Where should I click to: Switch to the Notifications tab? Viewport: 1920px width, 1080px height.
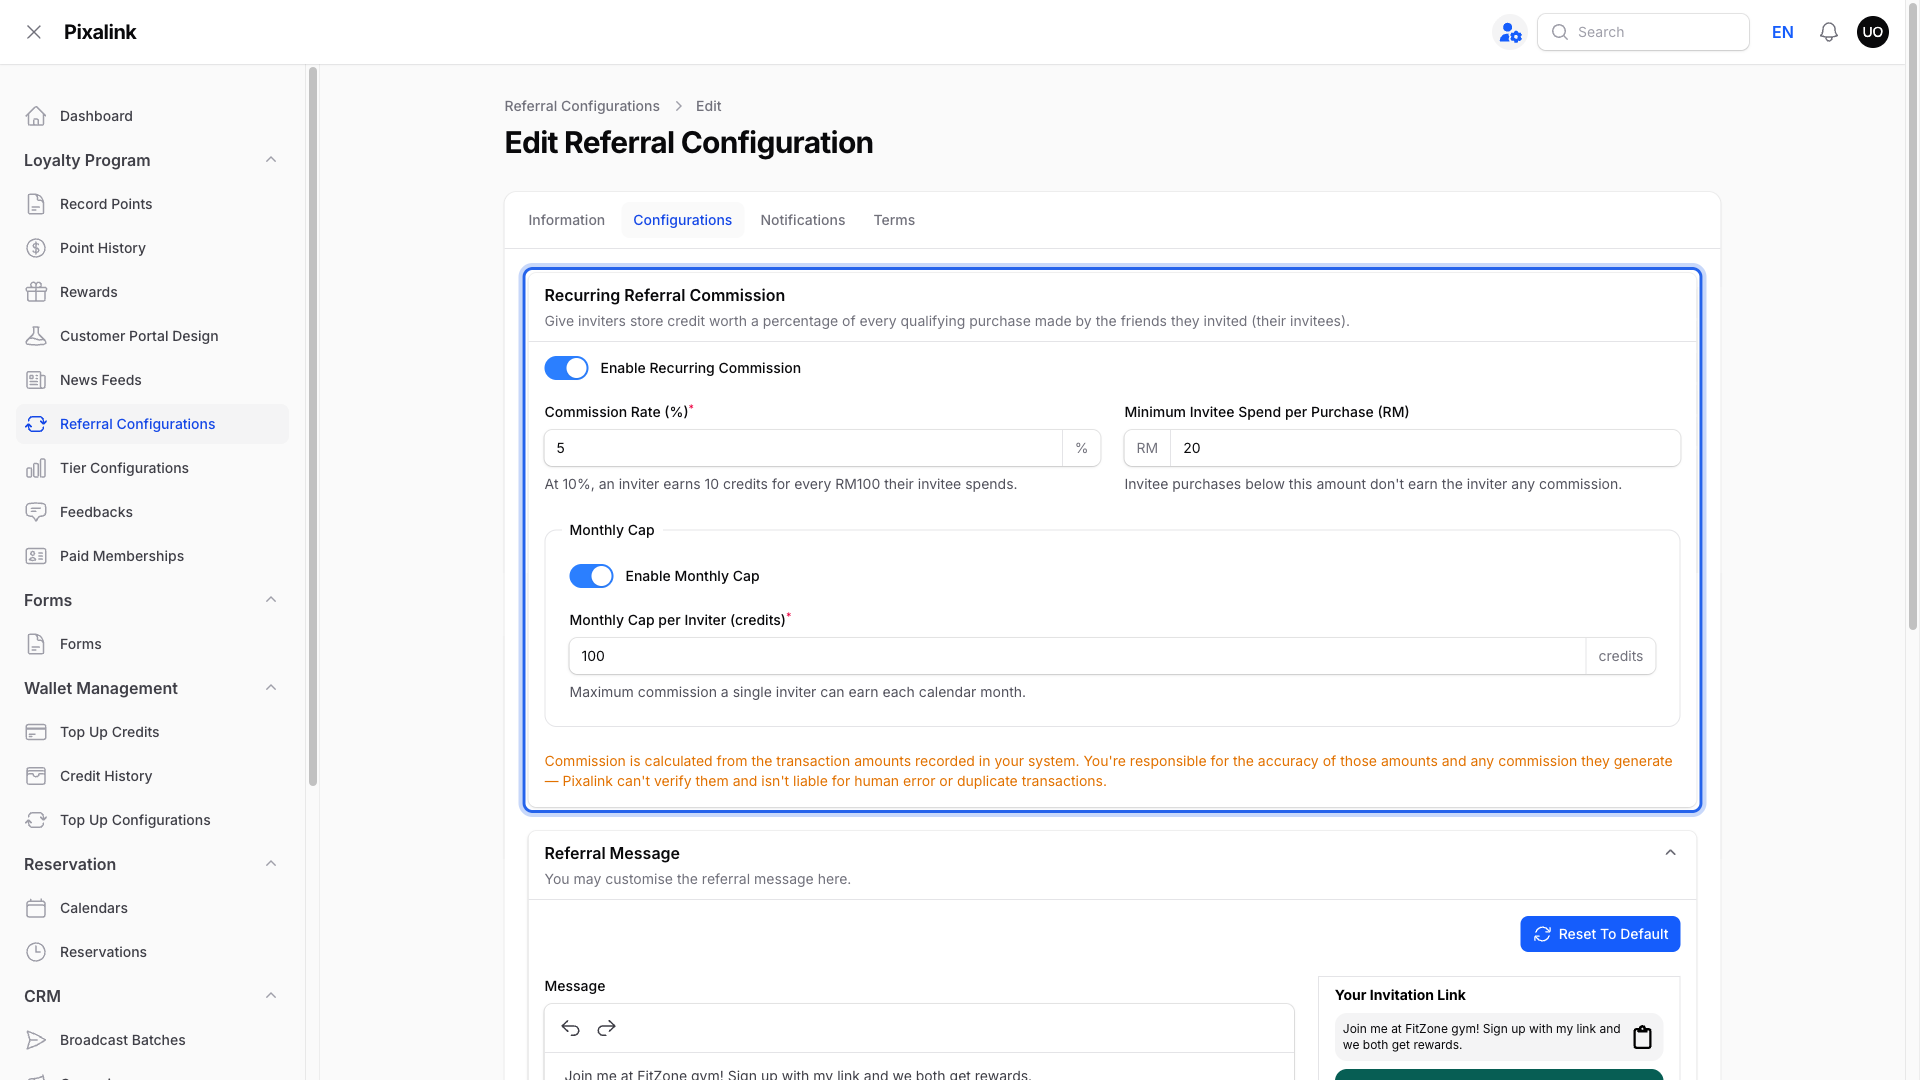tap(803, 220)
